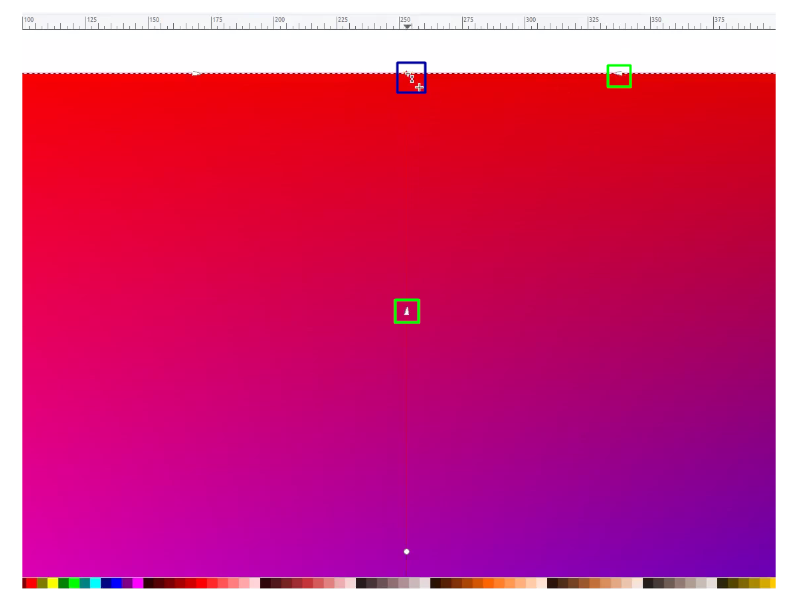The height and width of the screenshot is (600, 797).
Task: Choose the yellow swatch in the palette
Action: pyautogui.click(x=53, y=583)
